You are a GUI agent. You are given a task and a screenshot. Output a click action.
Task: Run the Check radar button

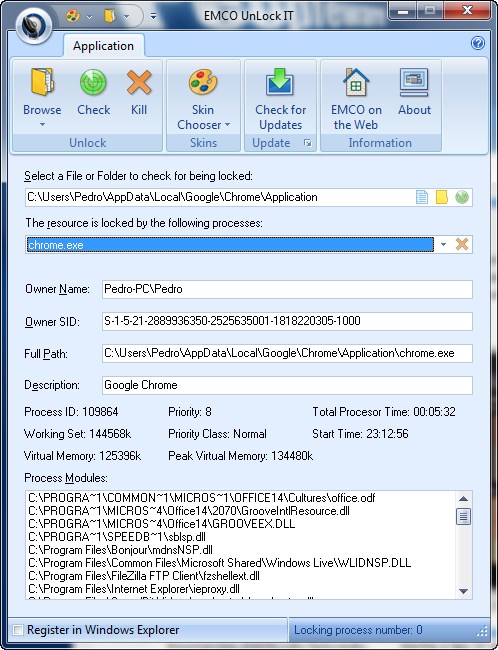click(93, 94)
